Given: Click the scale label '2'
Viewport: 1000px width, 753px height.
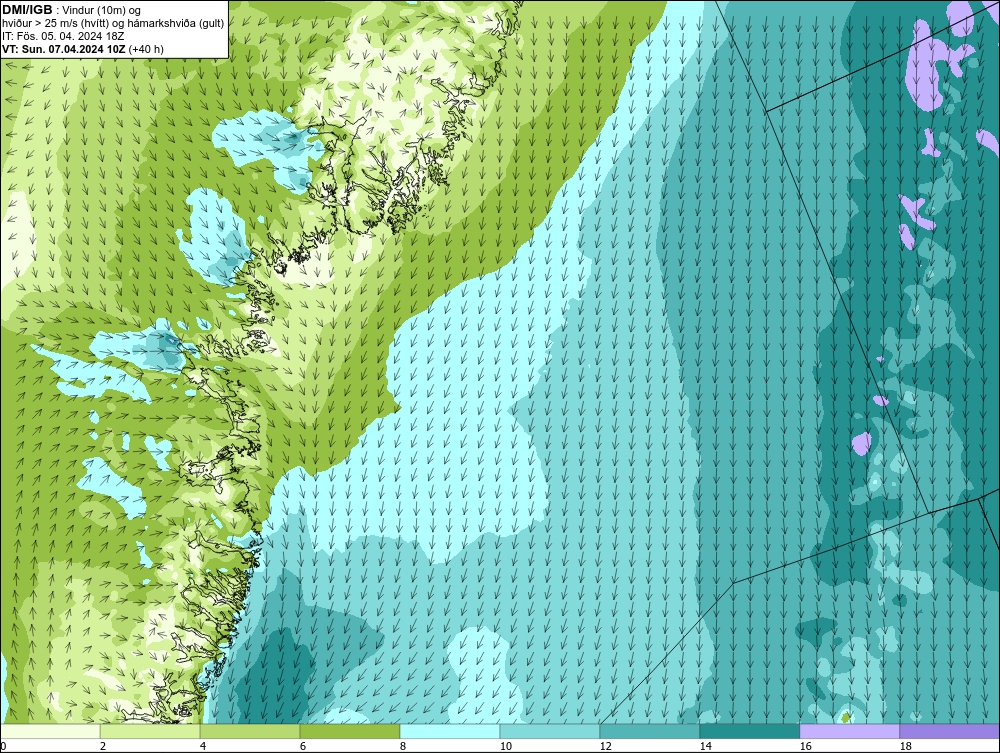Looking at the screenshot, I should (x=103, y=746).
